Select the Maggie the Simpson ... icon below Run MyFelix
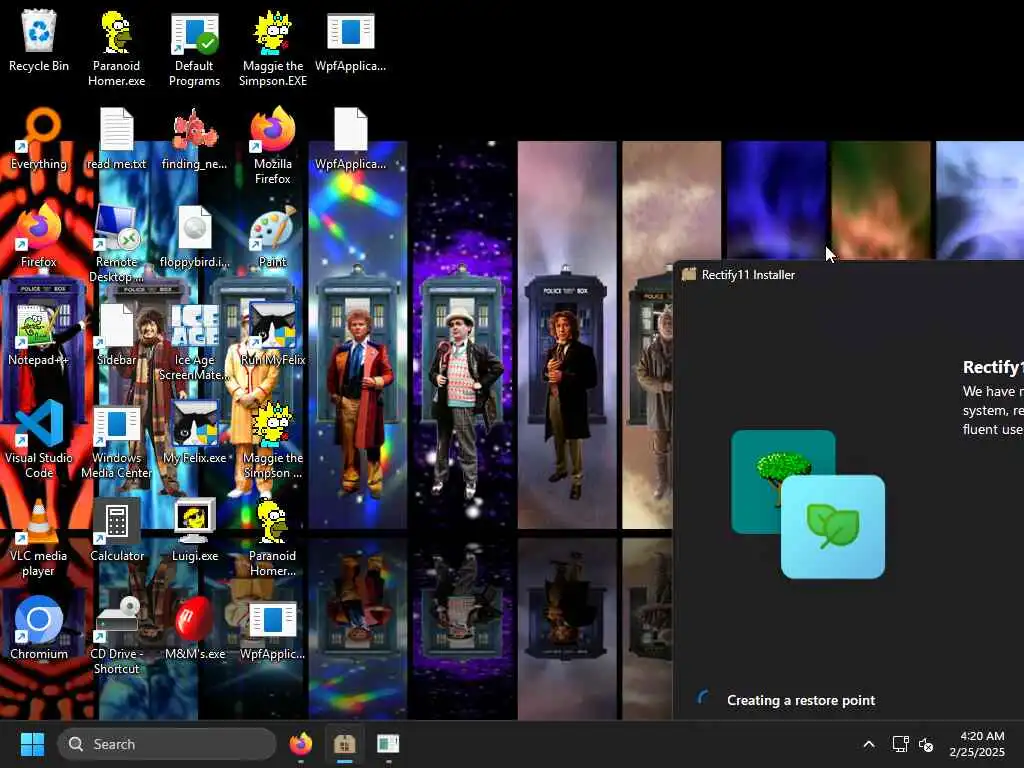The image size is (1024, 768). click(272, 441)
